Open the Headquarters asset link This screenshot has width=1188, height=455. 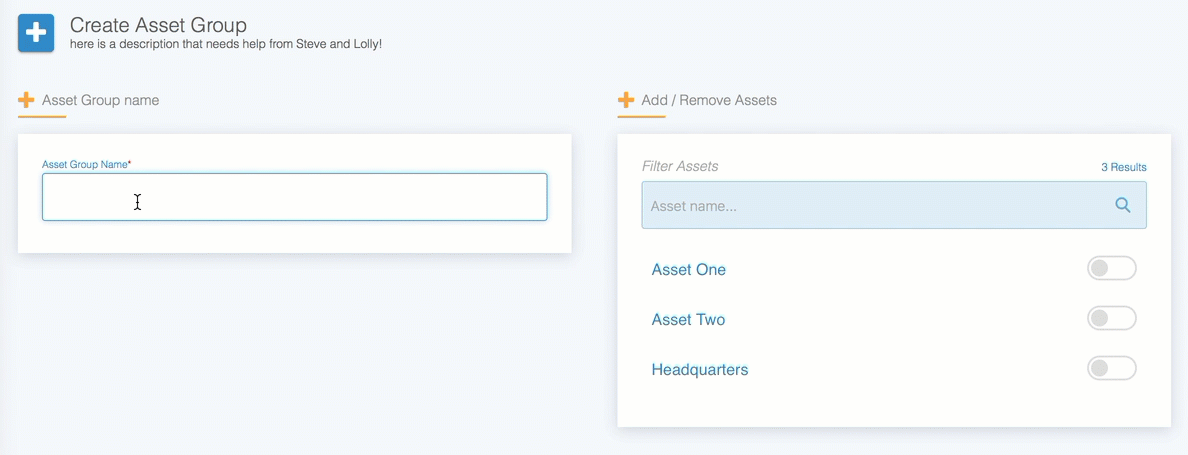point(700,370)
